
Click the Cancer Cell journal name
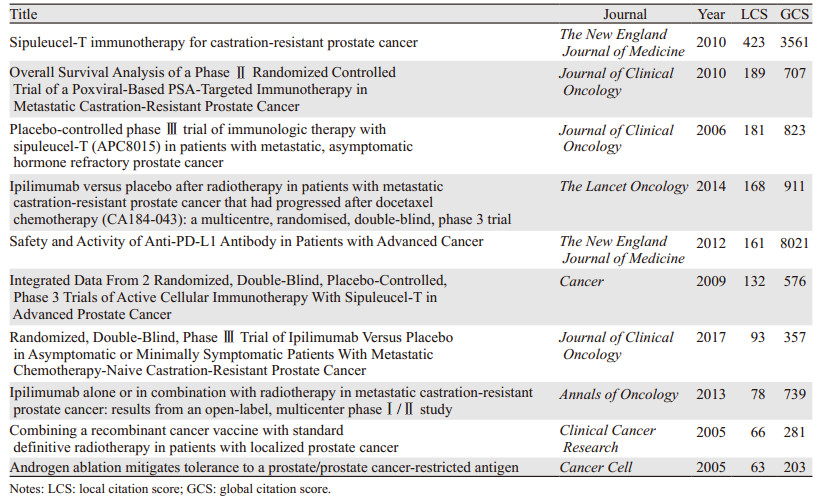pos(594,466)
